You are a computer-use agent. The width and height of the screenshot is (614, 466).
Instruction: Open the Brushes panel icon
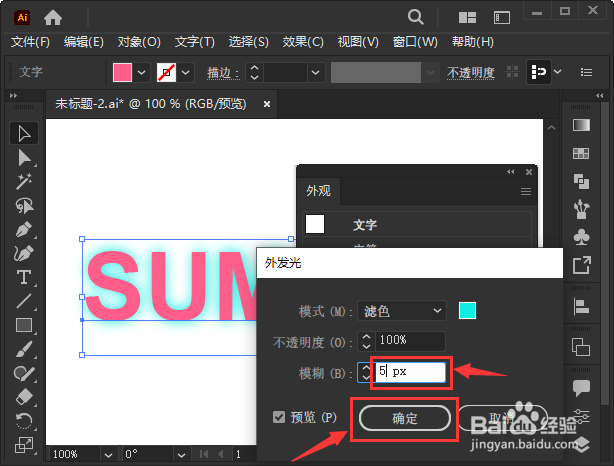(581, 209)
